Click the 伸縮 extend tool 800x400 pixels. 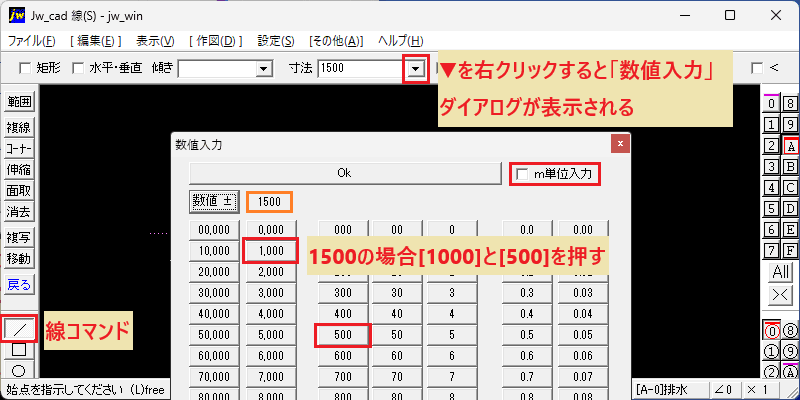(19, 170)
